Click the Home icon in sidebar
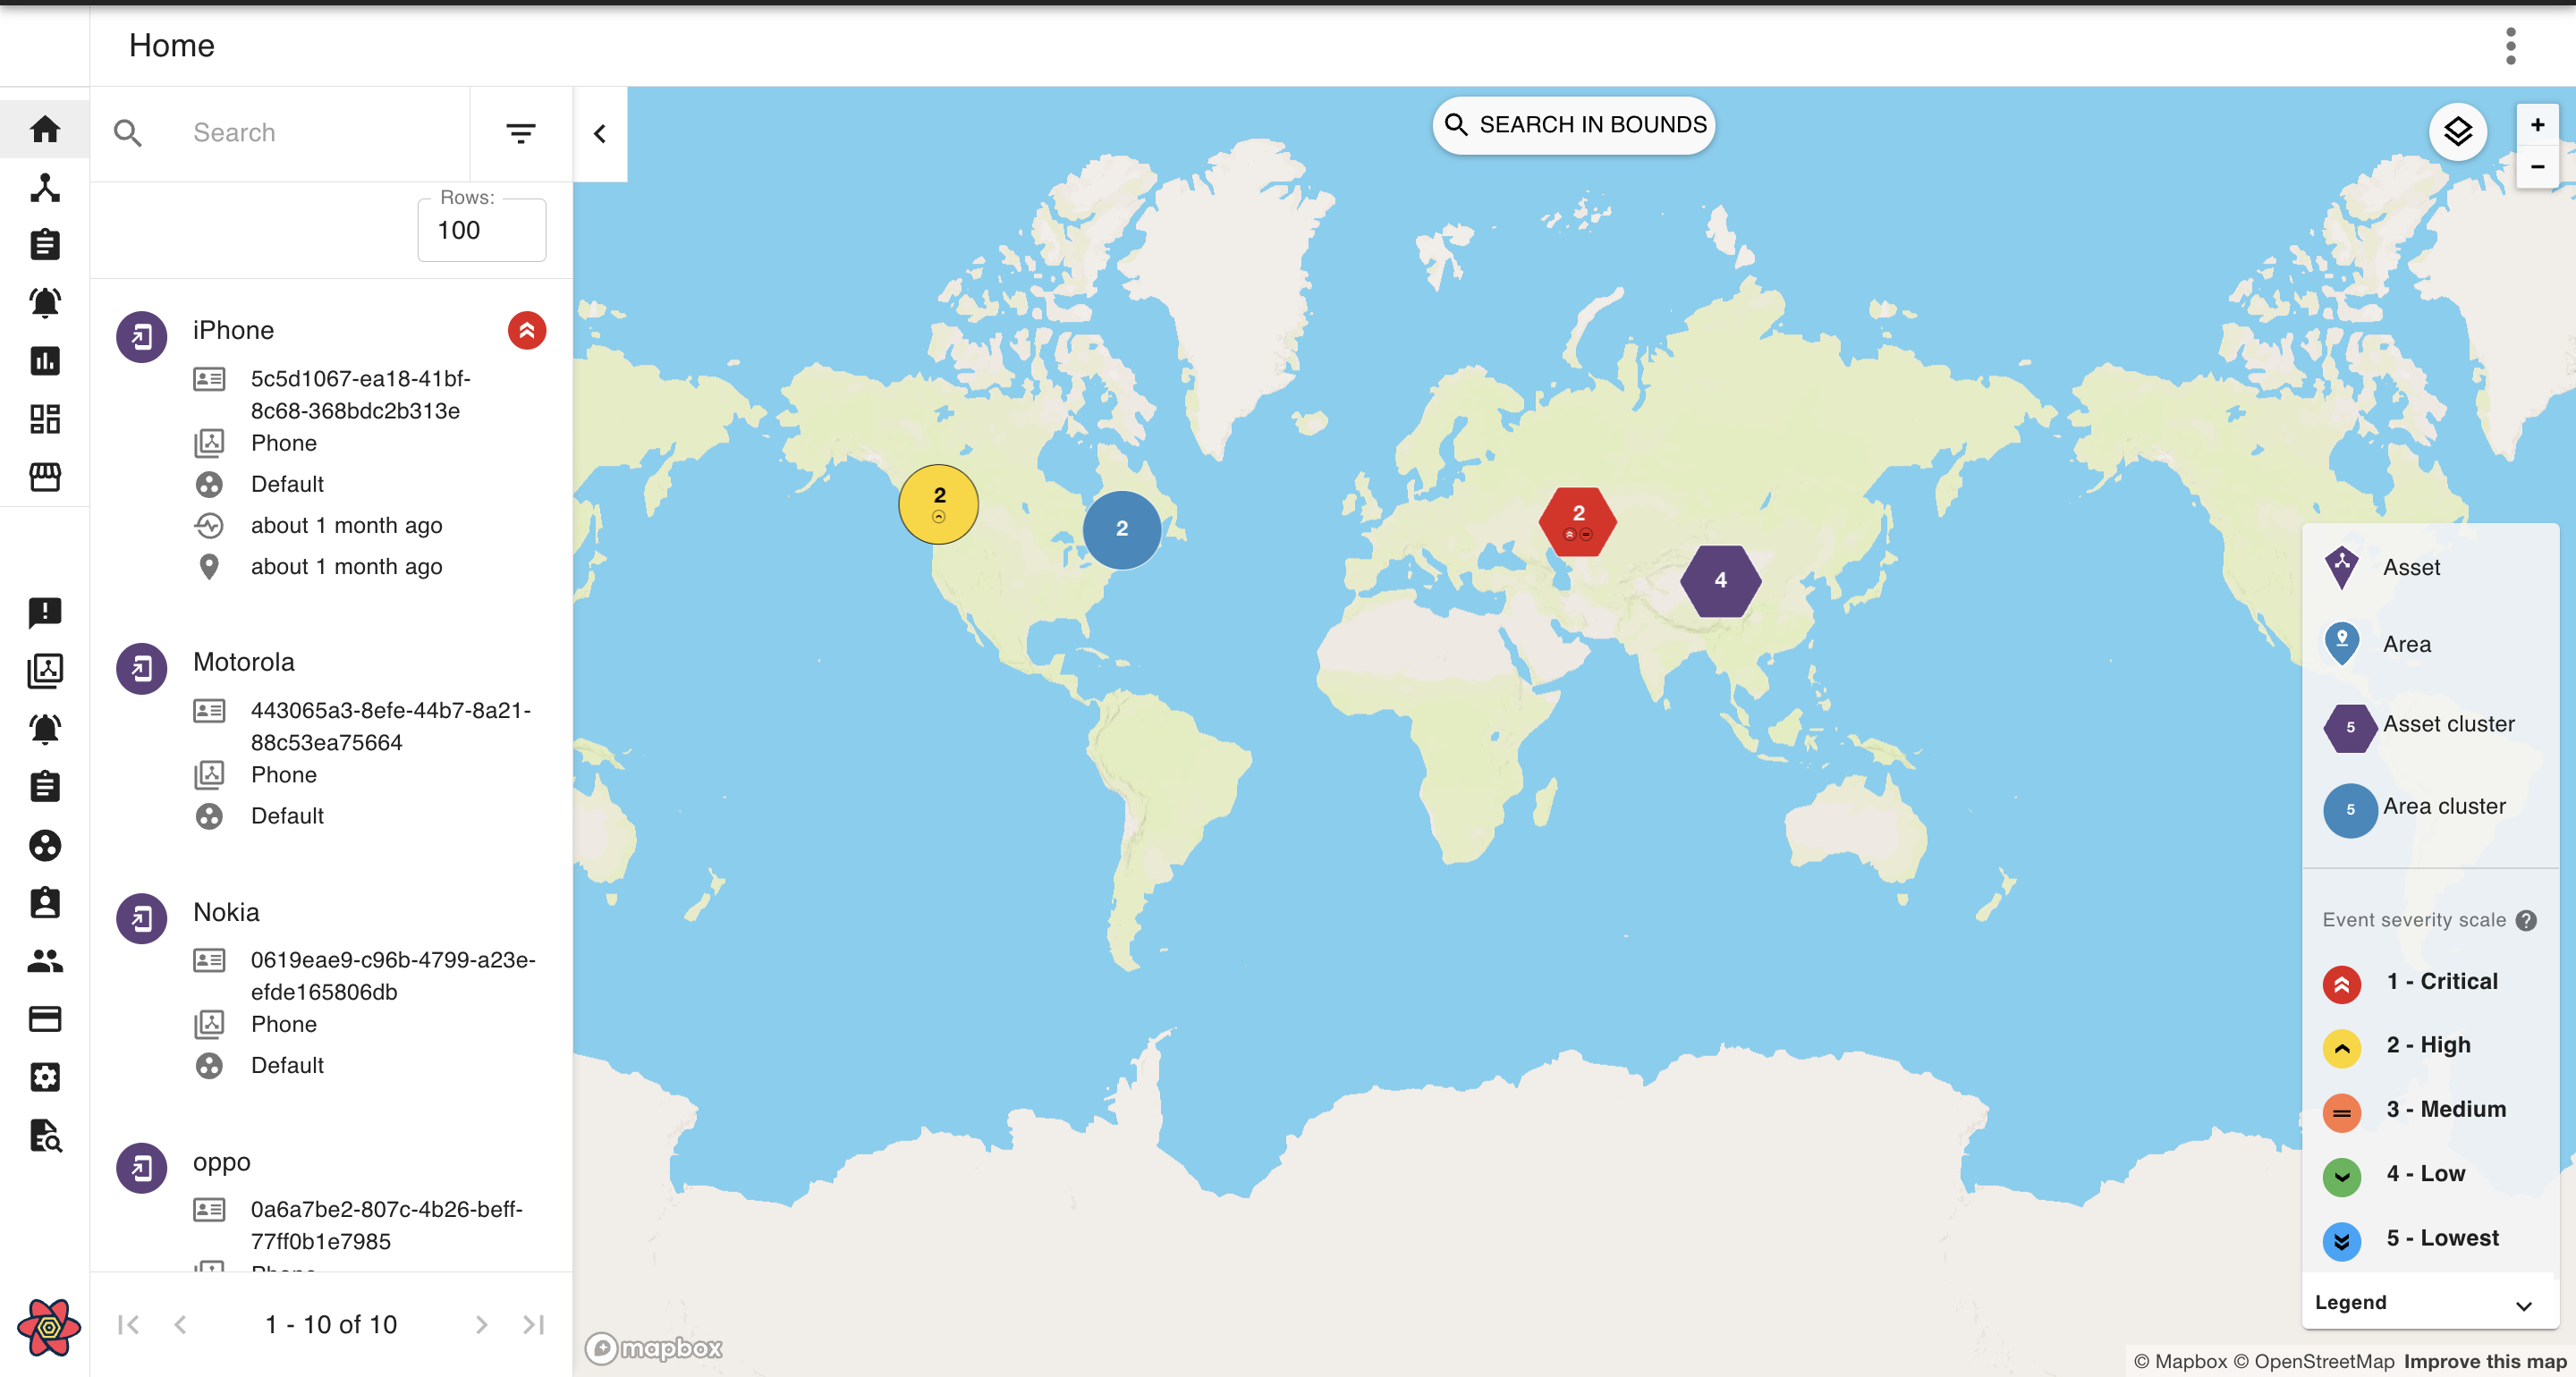Screen dimensions: 2576x1377 pos(45,130)
